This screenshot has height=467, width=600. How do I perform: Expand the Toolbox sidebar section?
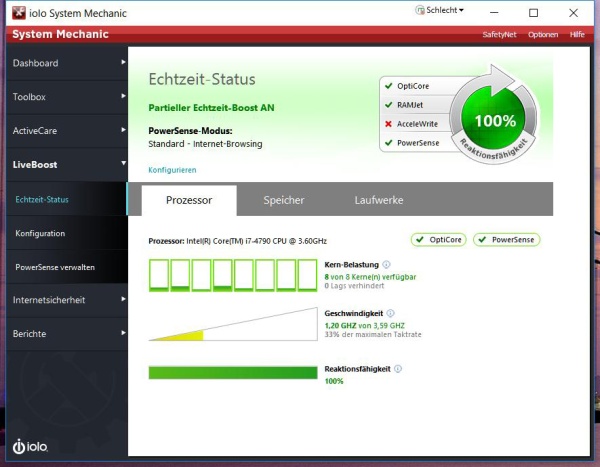tap(67, 97)
